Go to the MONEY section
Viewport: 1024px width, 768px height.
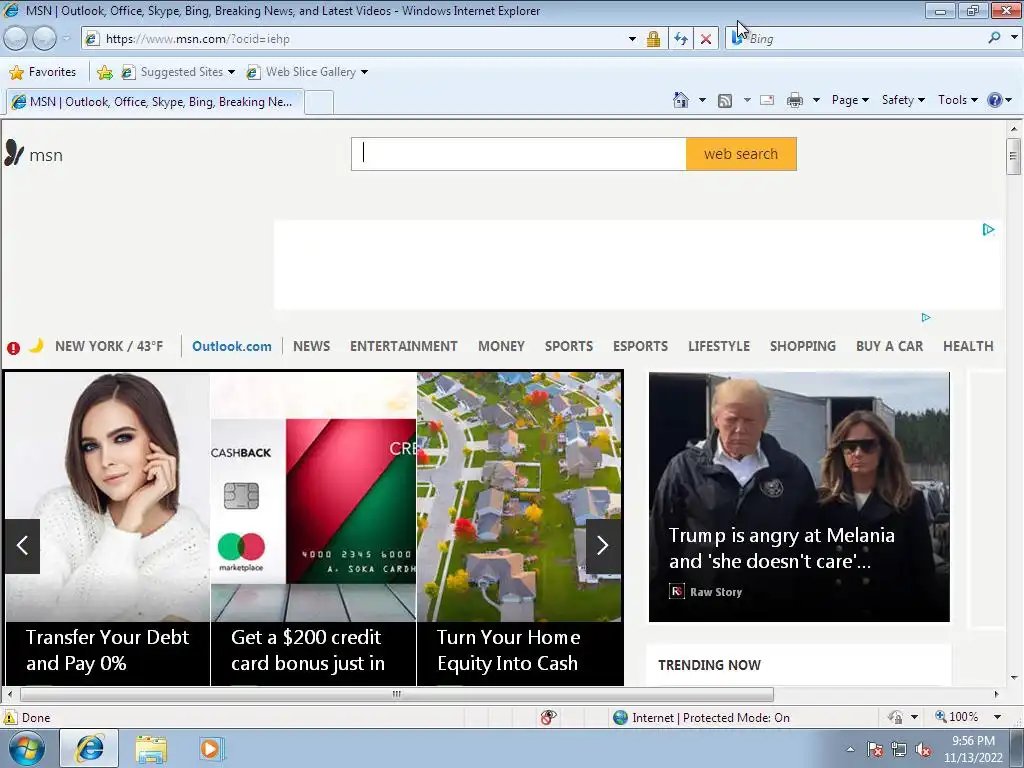[x=502, y=346]
